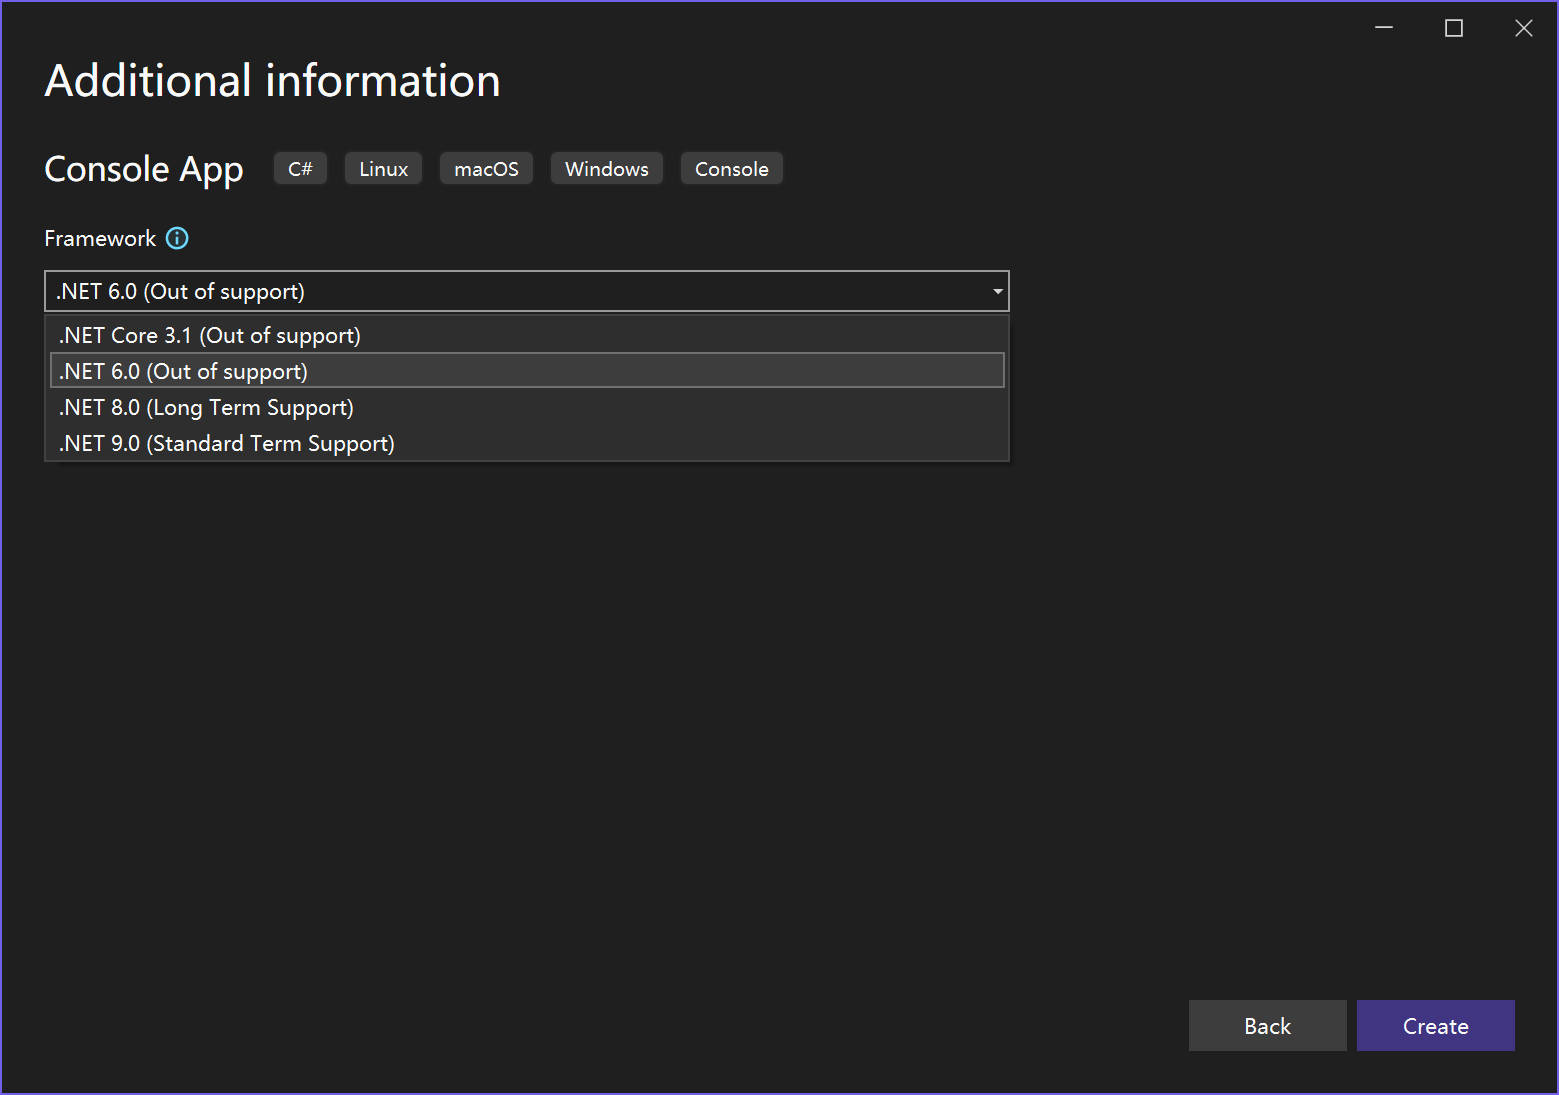Select .NET 8.0 (Long Term Support)
The width and height of the screenshot is (1559, 1095).
(x=206, y=407)
